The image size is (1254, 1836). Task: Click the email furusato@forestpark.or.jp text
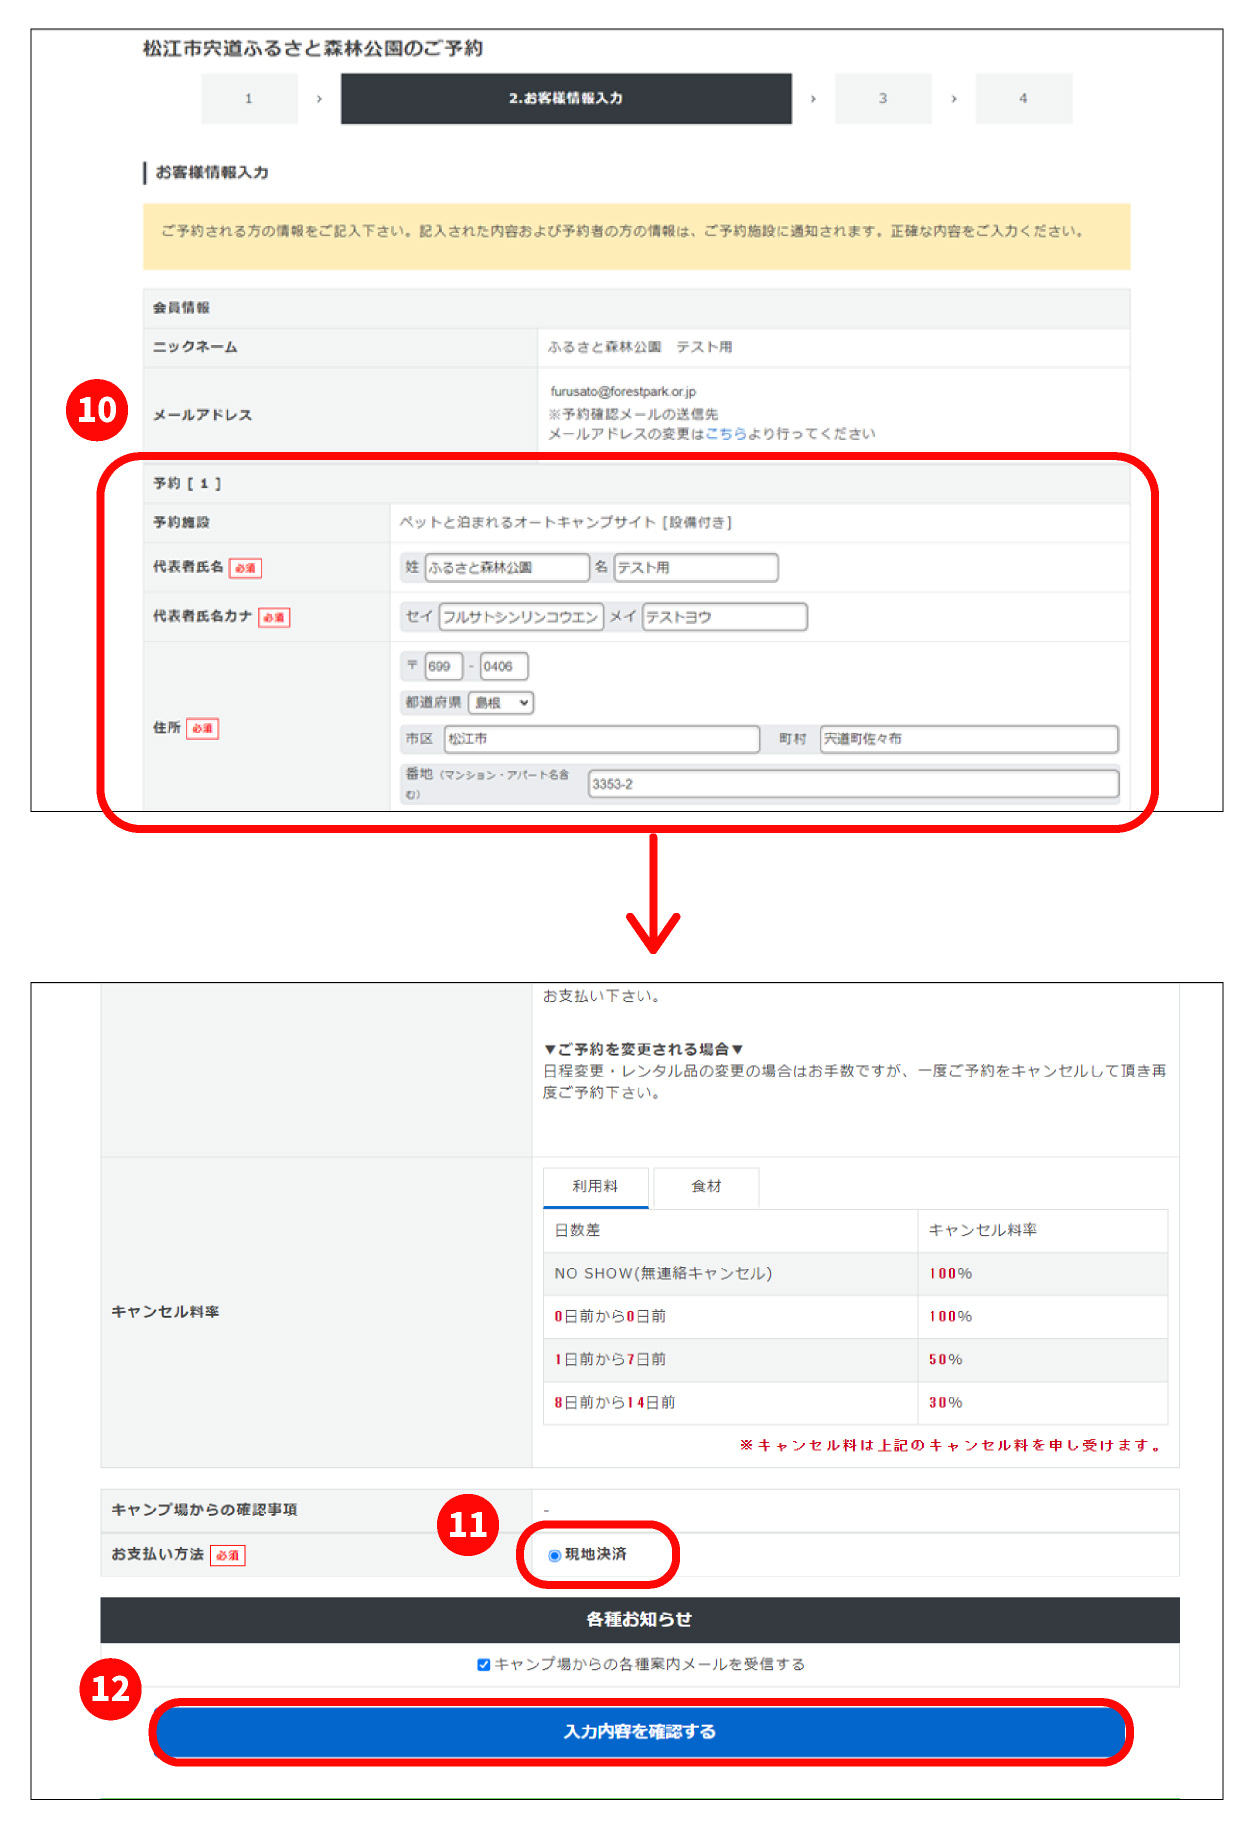pyautogui.click(x=623, y=392)
